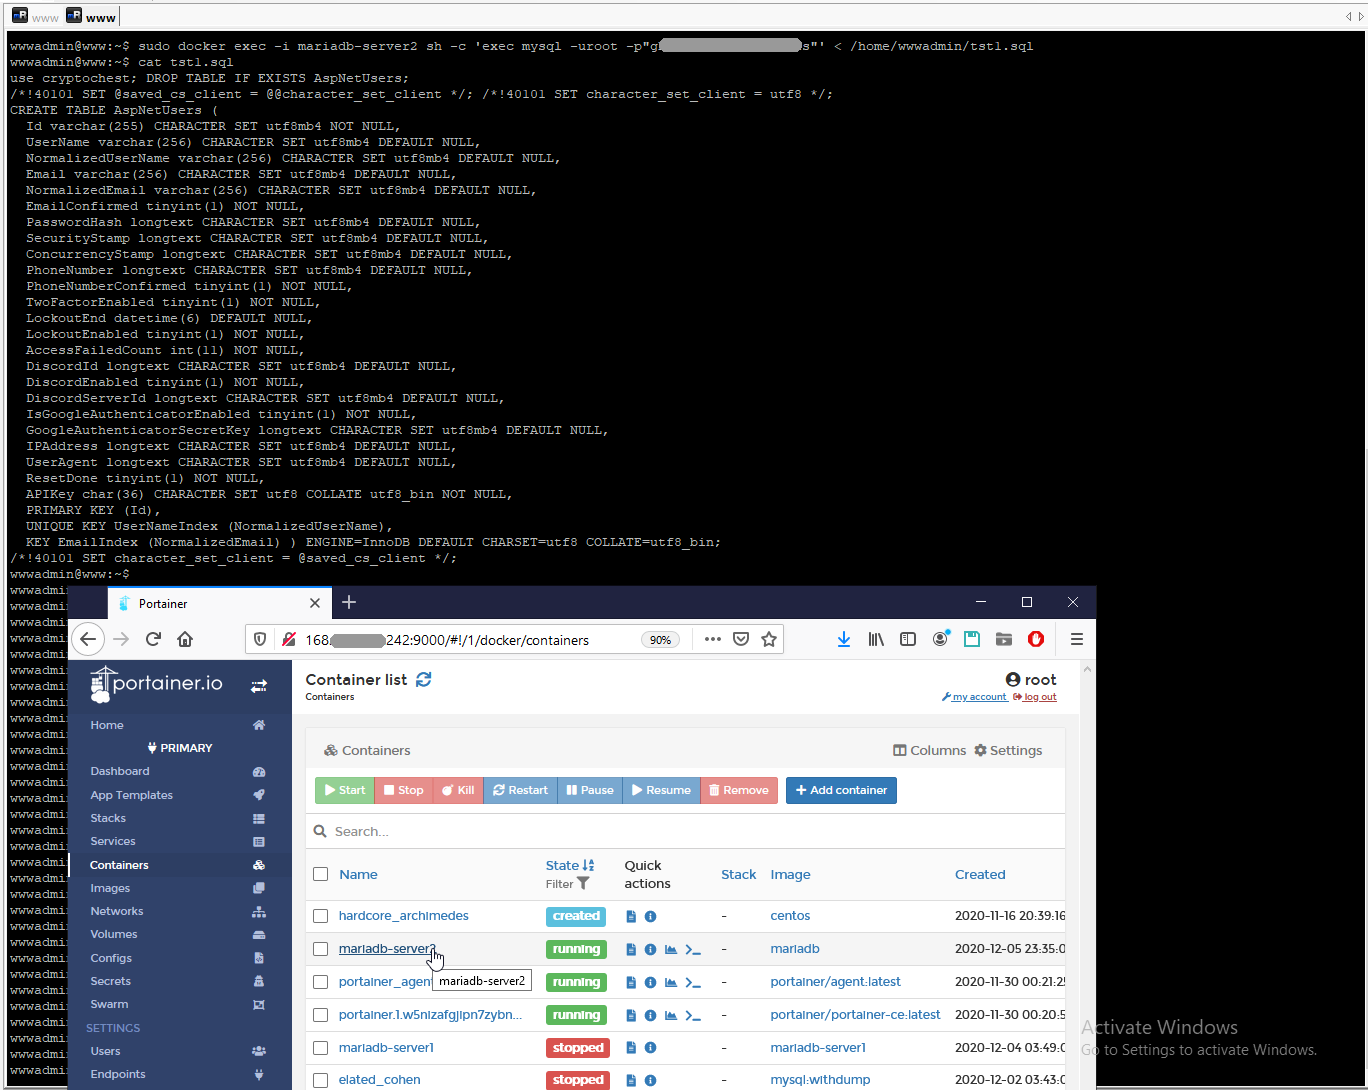1368x1090 pixels.
Task: Click the Stop container button
Action: 404,790
